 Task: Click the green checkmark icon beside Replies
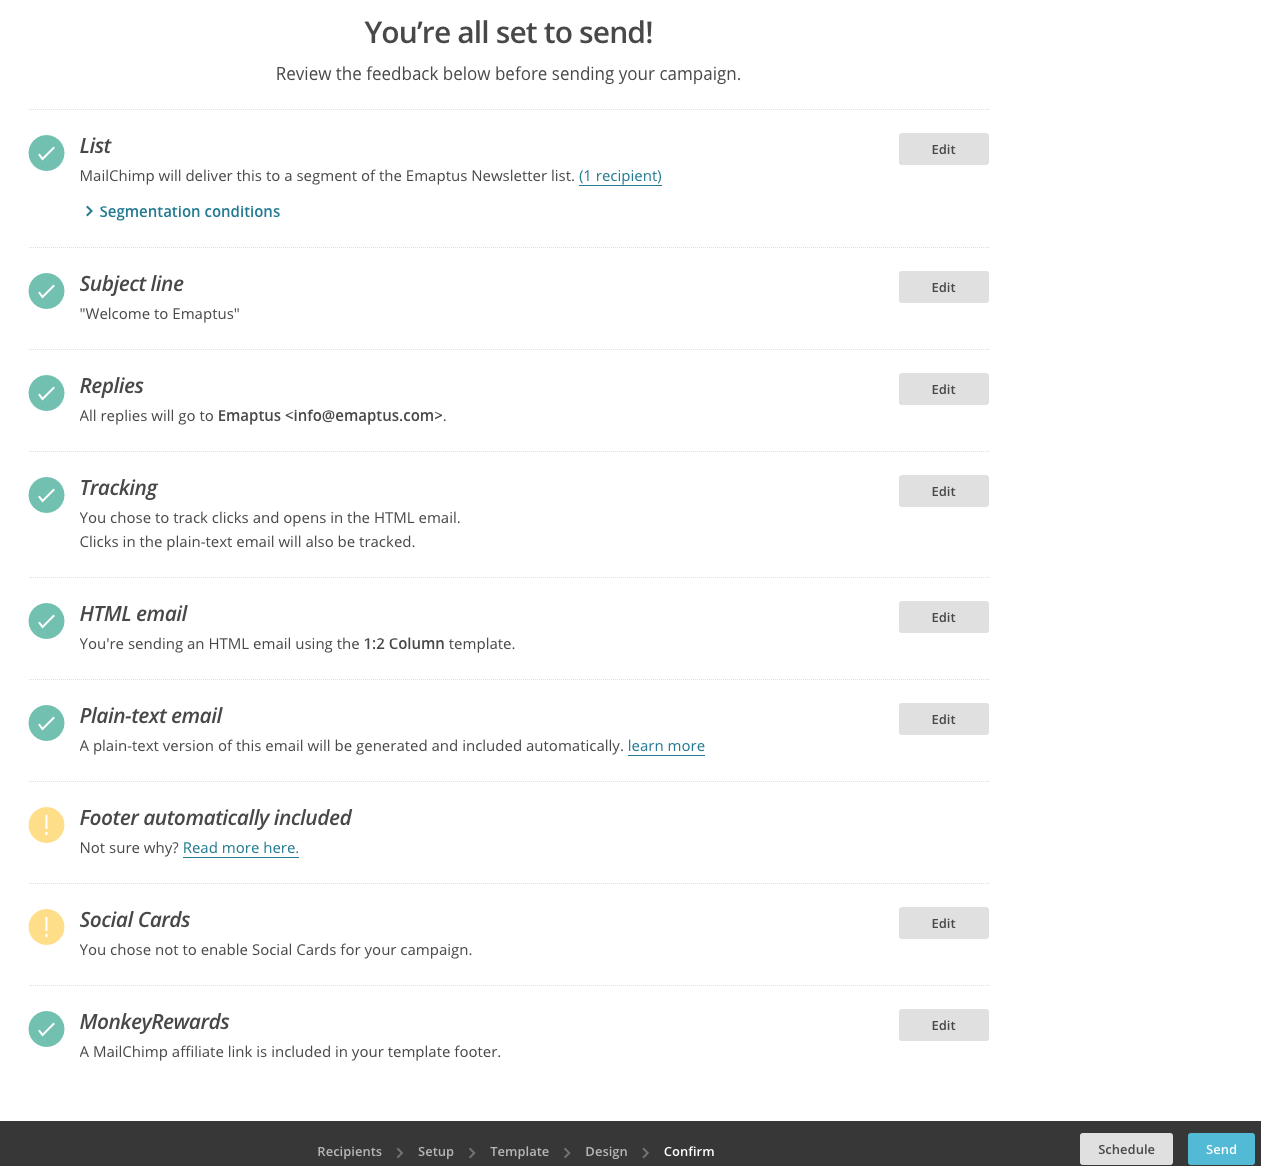coord(46,393)
